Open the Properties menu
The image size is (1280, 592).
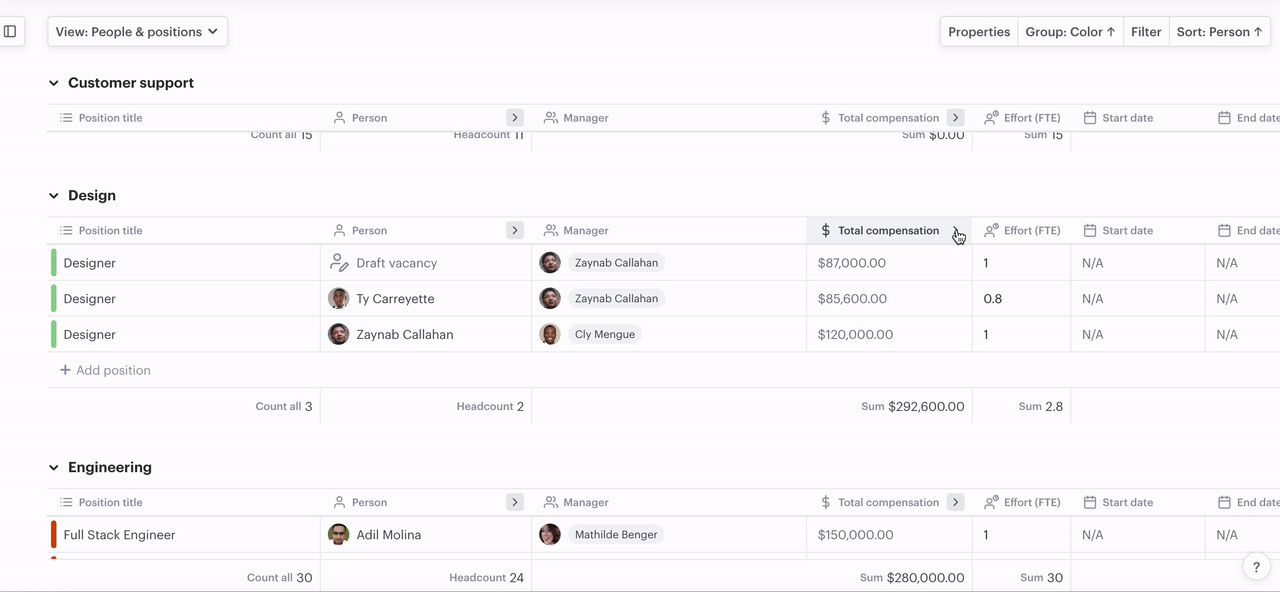[x=978, y=32]
